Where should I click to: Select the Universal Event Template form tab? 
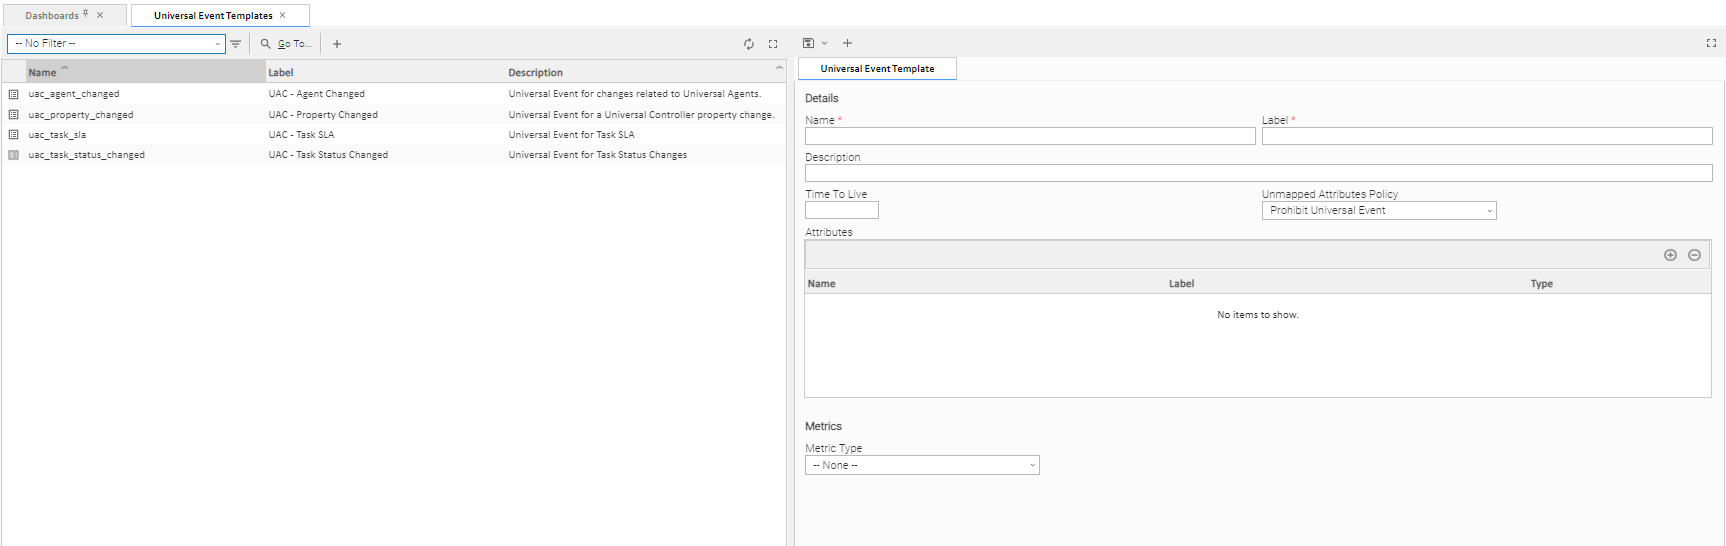[877, 69]
